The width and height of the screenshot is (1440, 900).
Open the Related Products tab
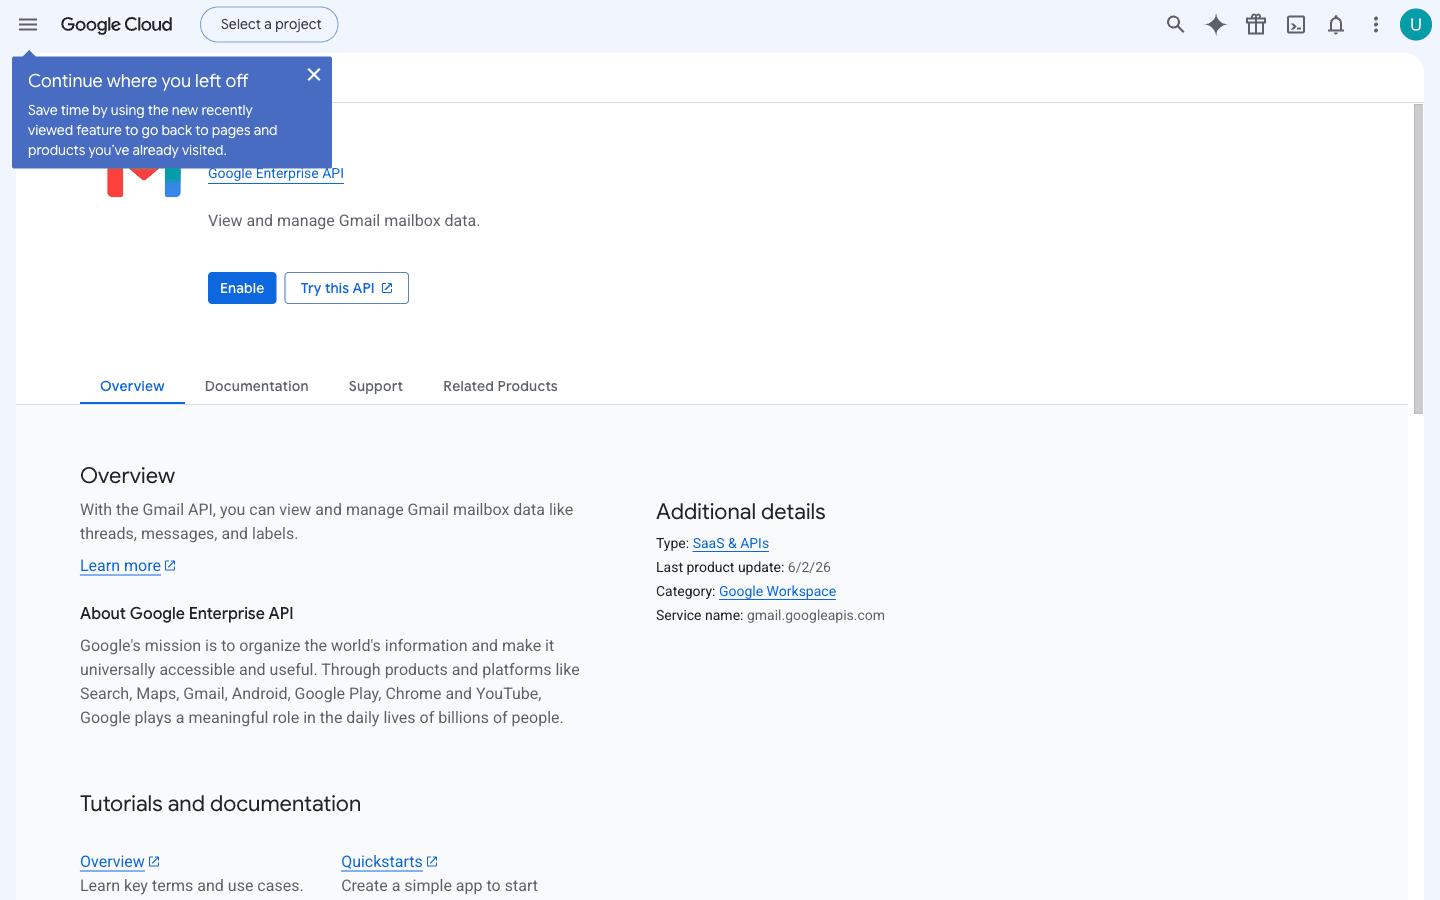(500, 386)
